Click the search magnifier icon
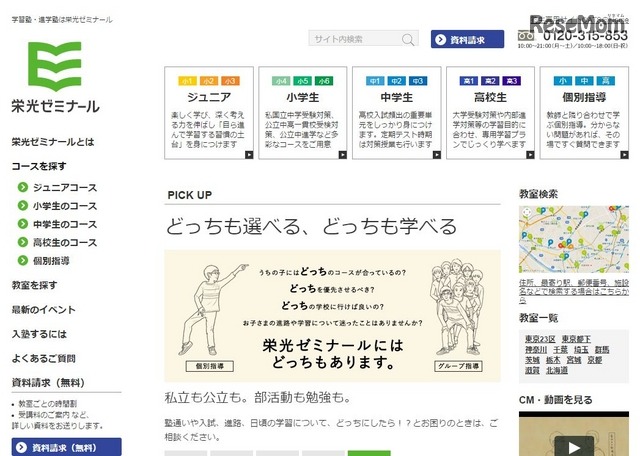The height and width of the screenshot is (456, 640). [x=408, y=40]
